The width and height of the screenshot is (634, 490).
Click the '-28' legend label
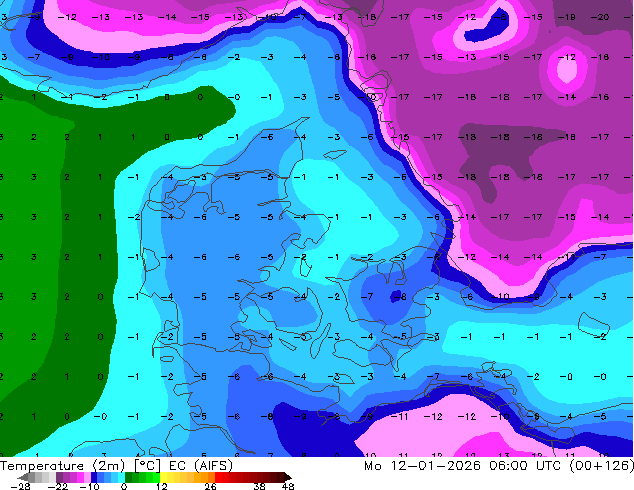coord(20,486)
